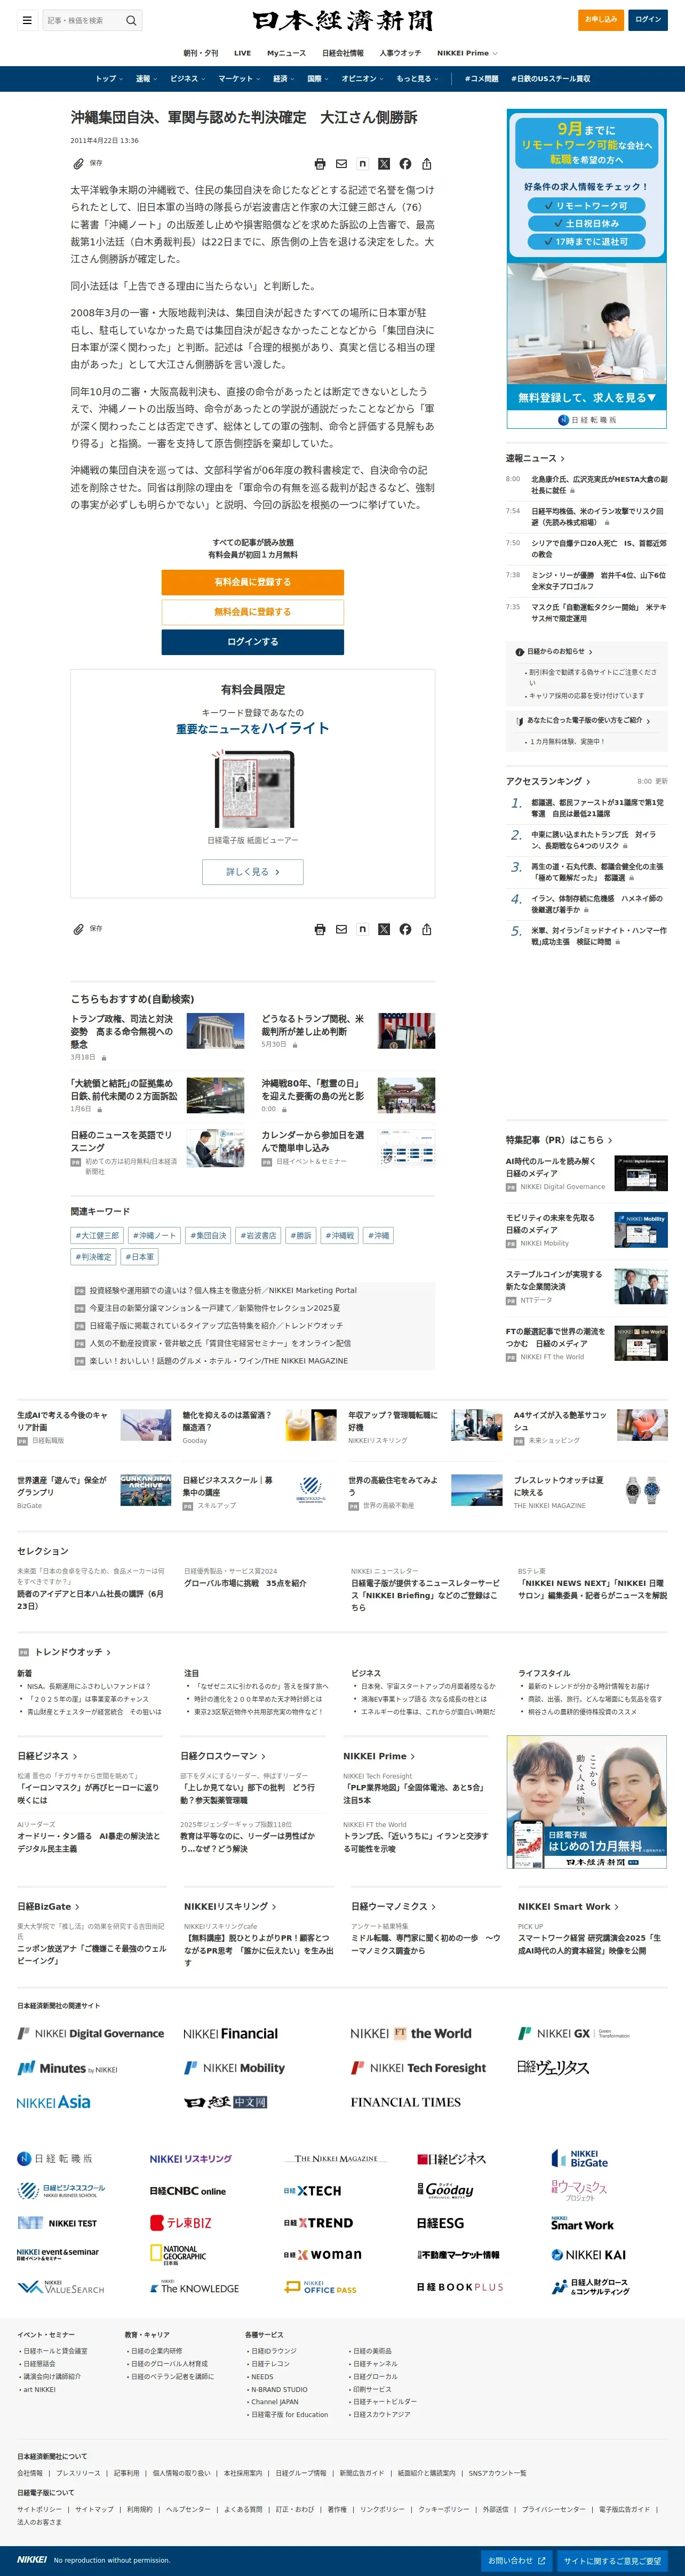Screen dimensions: 685x2576
Task: Share on X from bottom share bar
Action: [x=384, y=929]
